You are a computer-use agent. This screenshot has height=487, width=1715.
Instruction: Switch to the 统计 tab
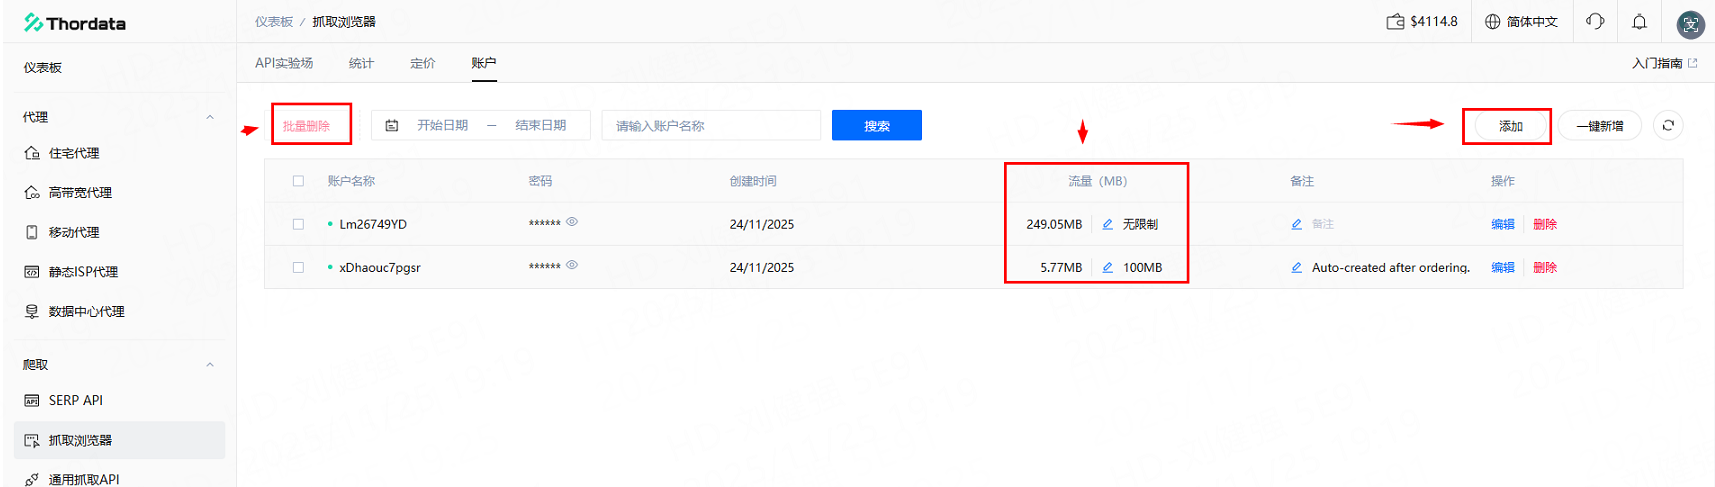pos(361,63)
